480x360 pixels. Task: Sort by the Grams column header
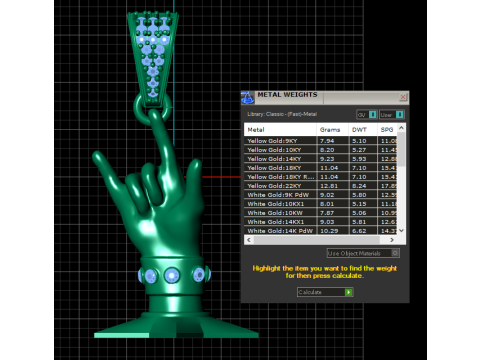click(x=332, y=130)
